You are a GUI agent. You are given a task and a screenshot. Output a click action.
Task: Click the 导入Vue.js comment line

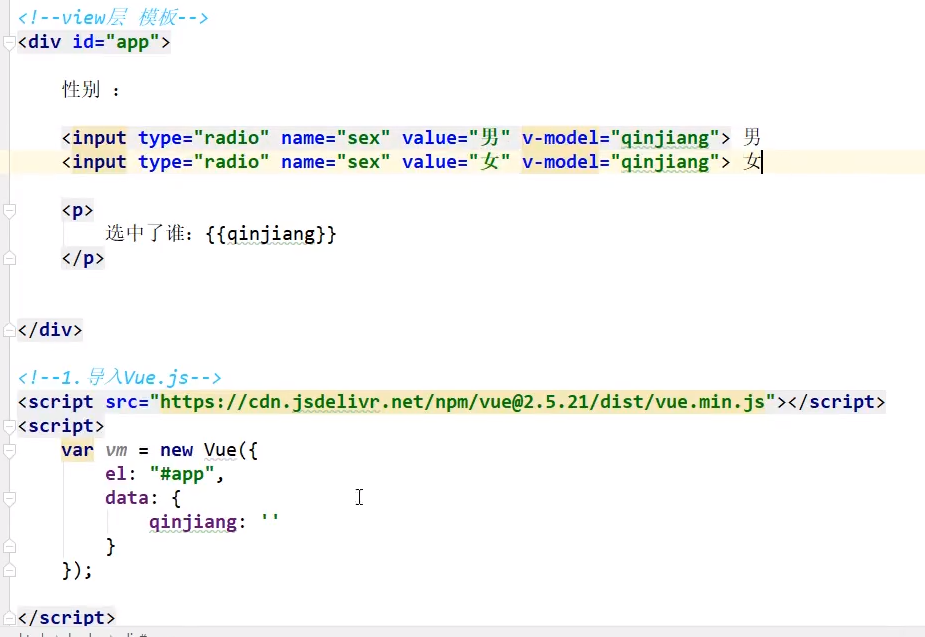point(120,377)
